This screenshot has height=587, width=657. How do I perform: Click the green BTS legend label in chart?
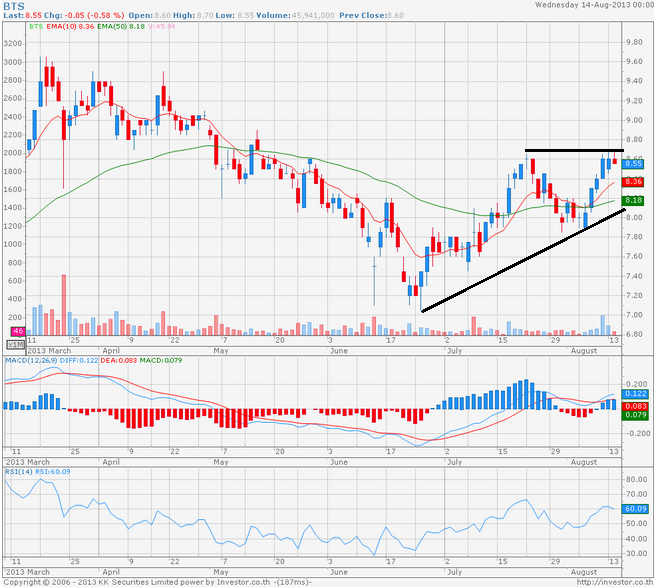coord(36,26)
